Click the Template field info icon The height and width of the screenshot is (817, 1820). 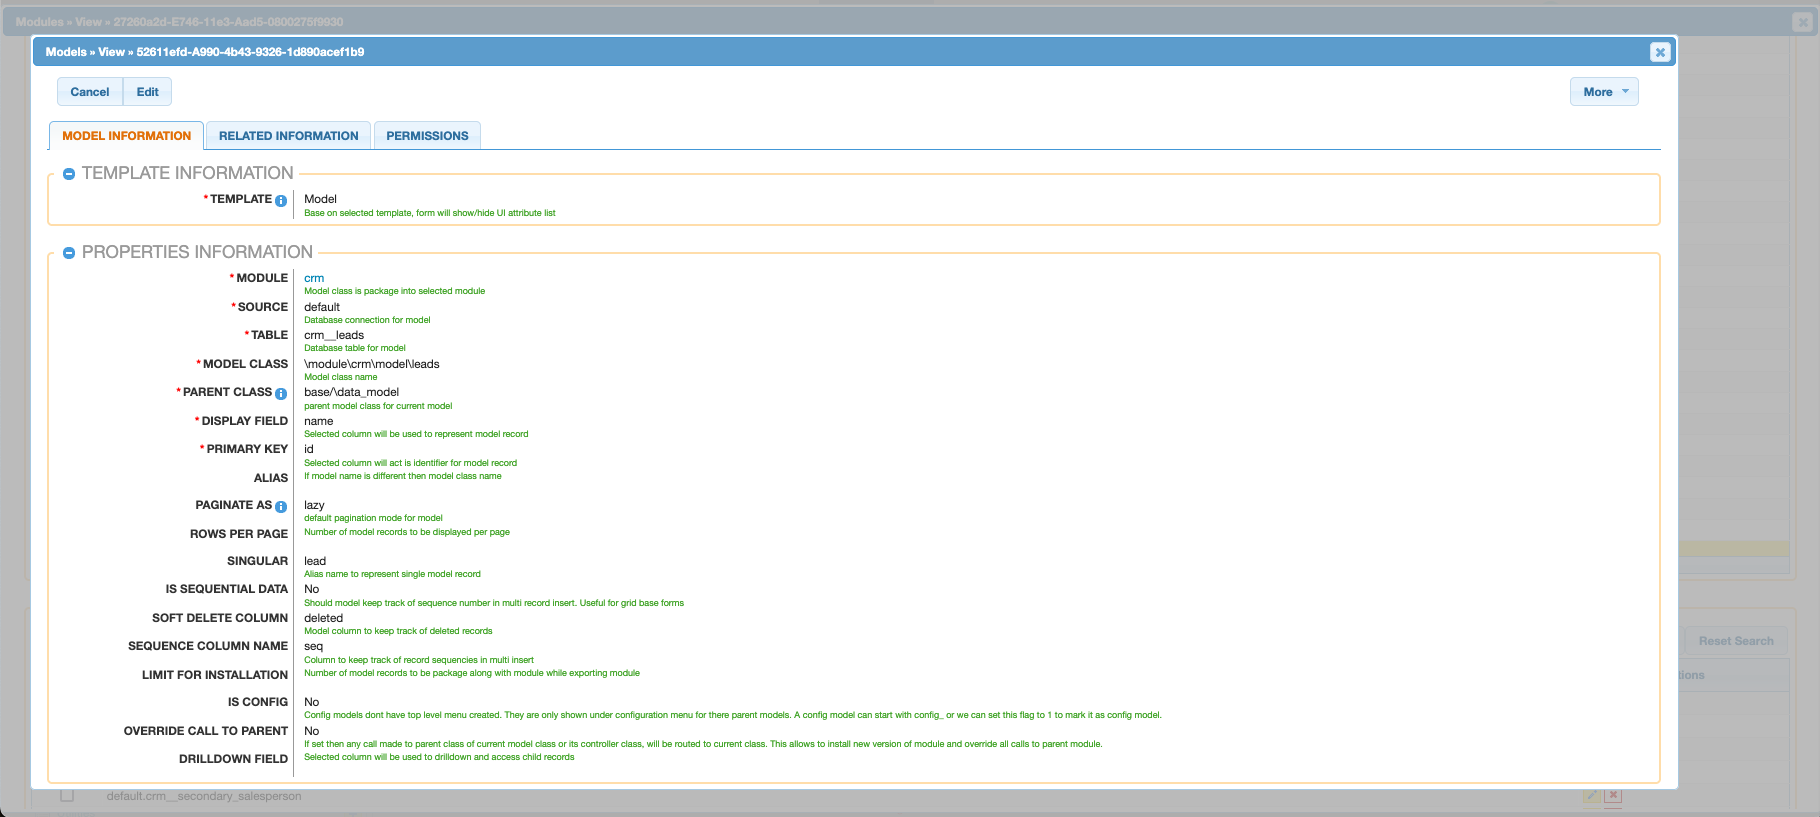coord(281,200)
